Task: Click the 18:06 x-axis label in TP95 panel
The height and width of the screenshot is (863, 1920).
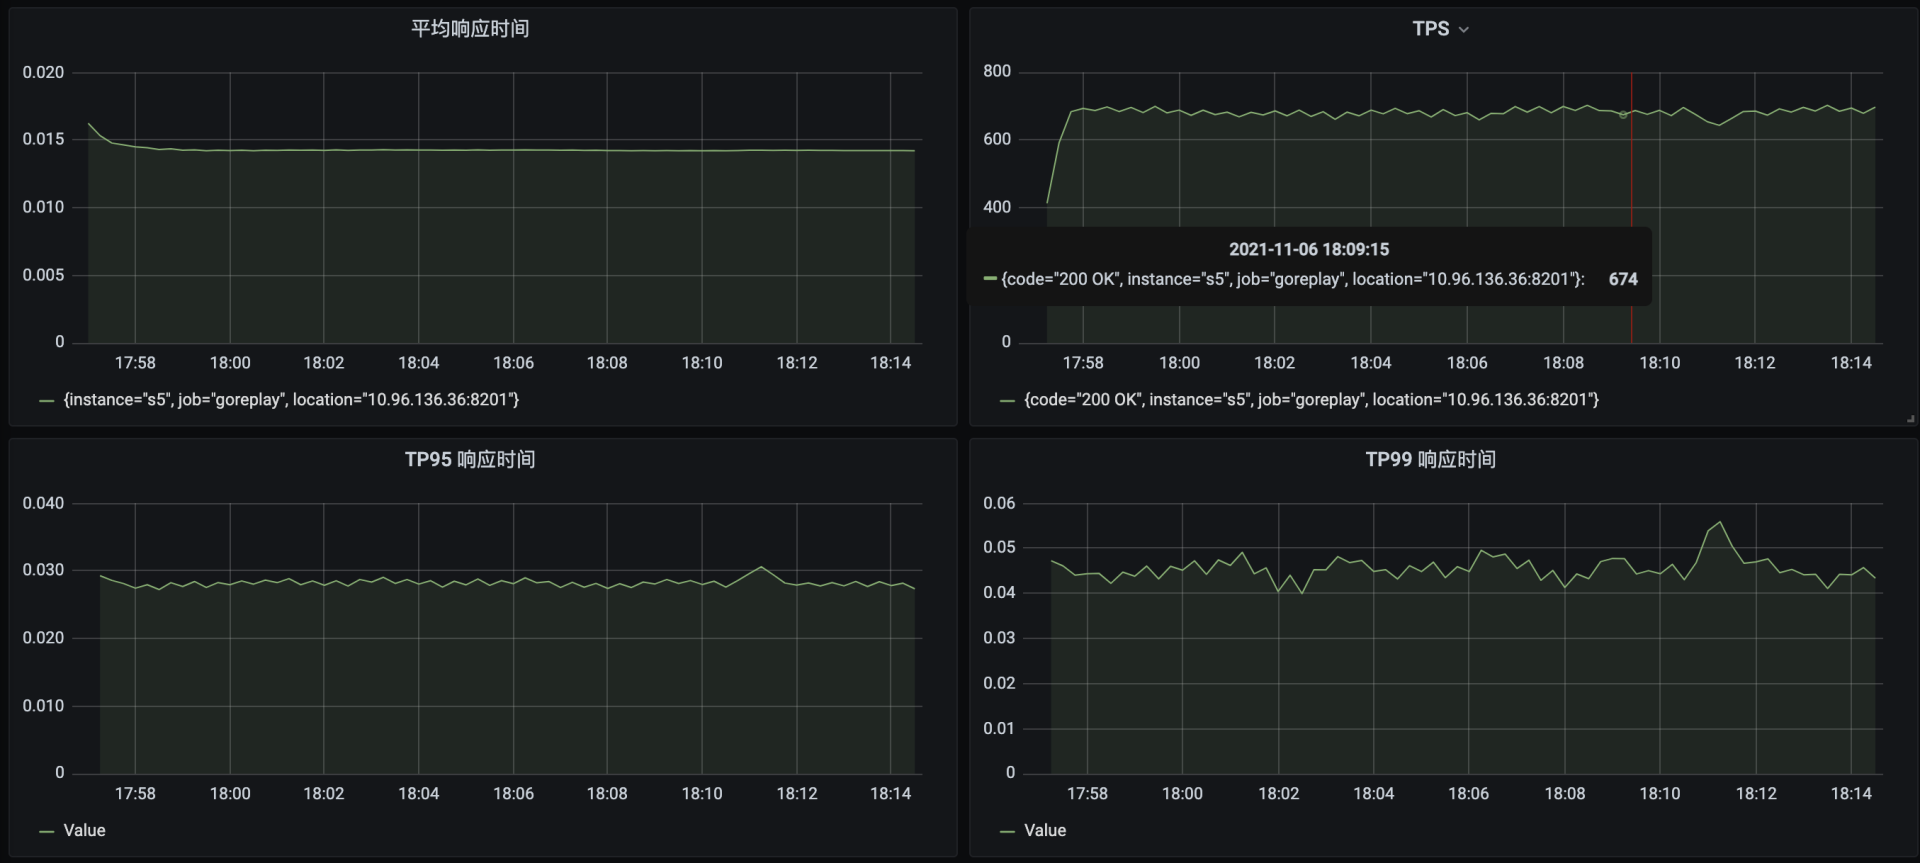Action: click(x=513, y=794)
